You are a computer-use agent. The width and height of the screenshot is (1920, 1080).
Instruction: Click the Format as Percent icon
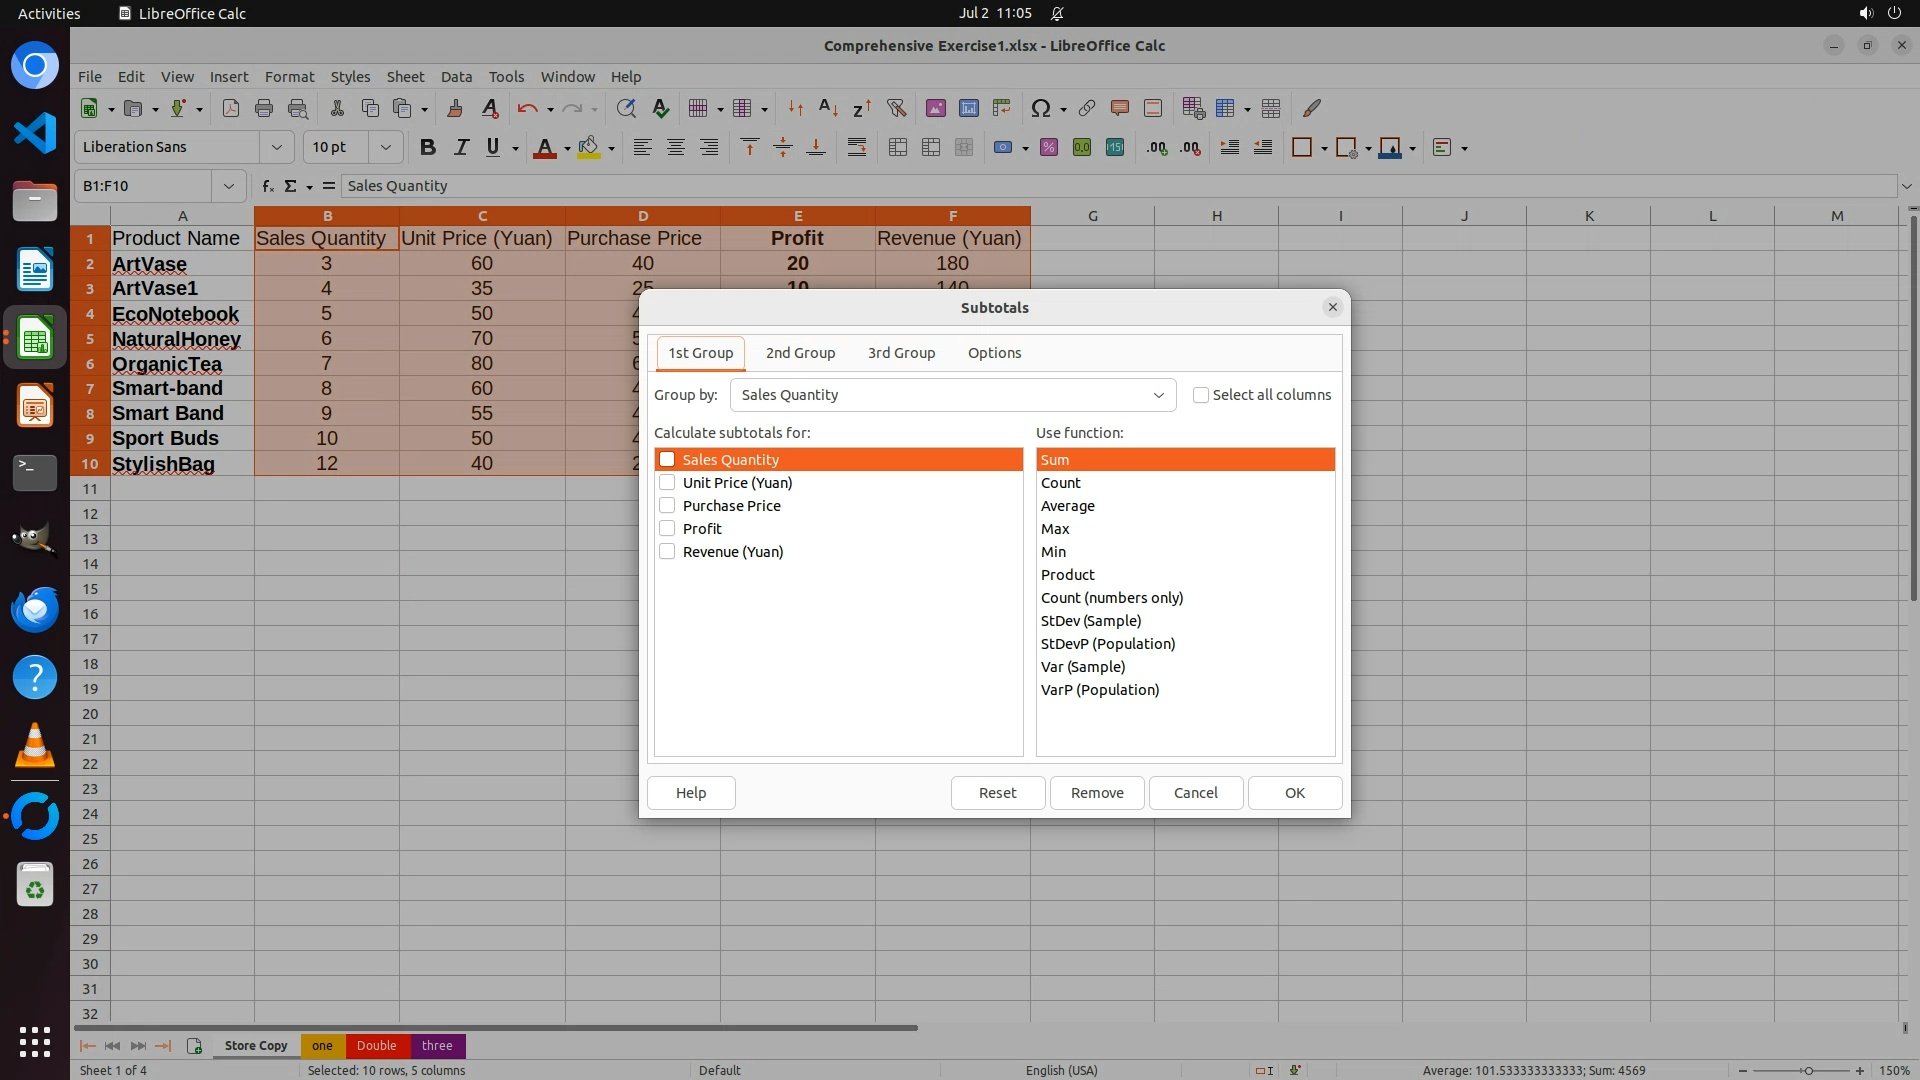1049,147
